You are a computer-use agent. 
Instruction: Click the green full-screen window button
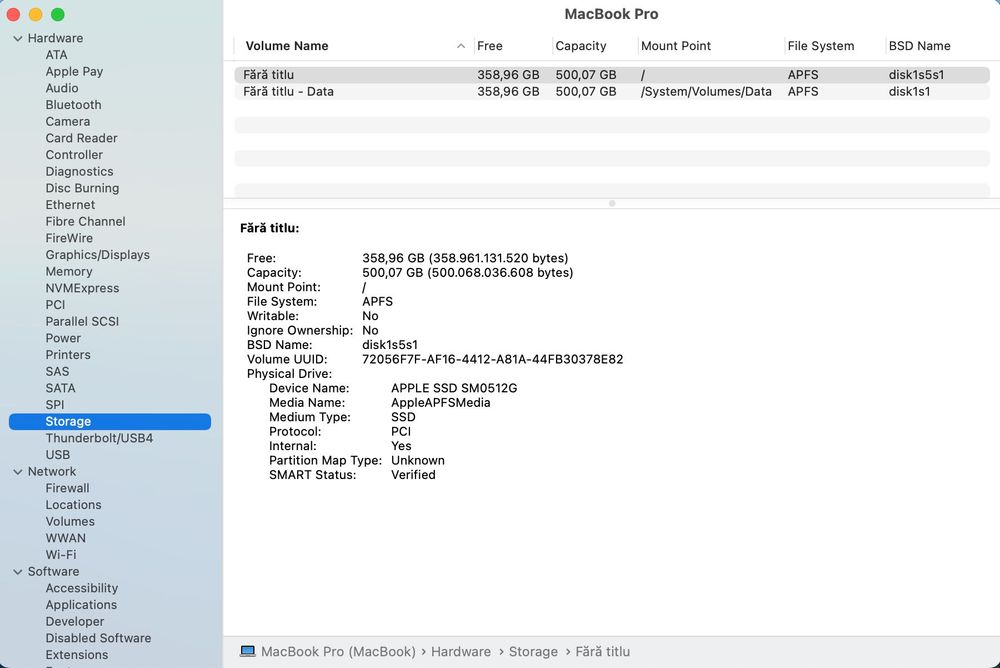click(57, 14)
